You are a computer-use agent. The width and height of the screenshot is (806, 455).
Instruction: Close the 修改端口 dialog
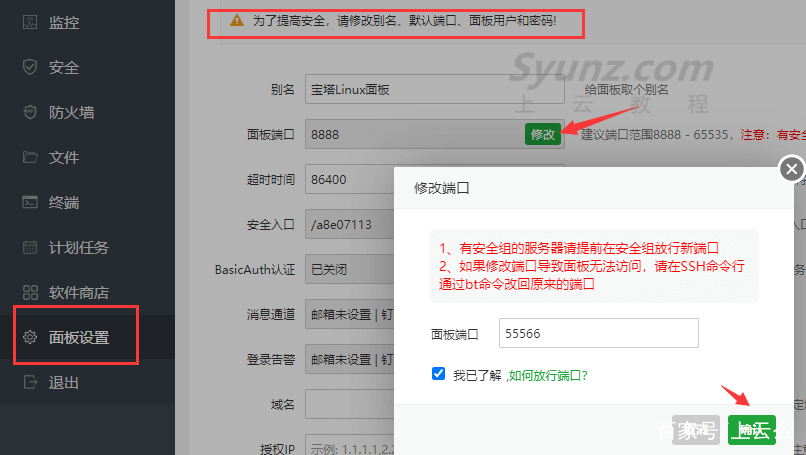(x=792, y=169)
